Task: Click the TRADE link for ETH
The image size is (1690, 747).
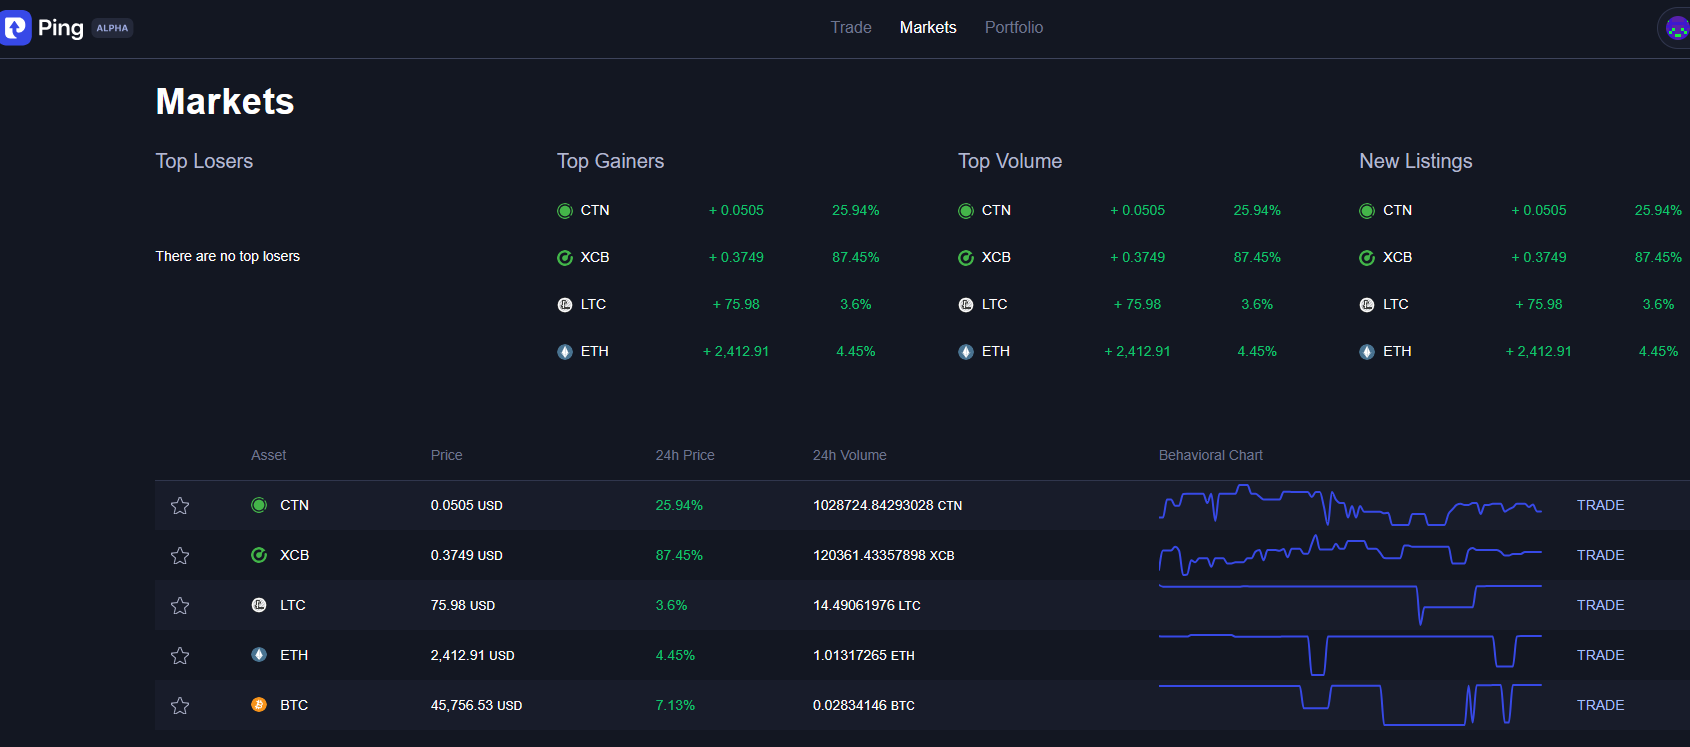Action: click(1600, 655)
